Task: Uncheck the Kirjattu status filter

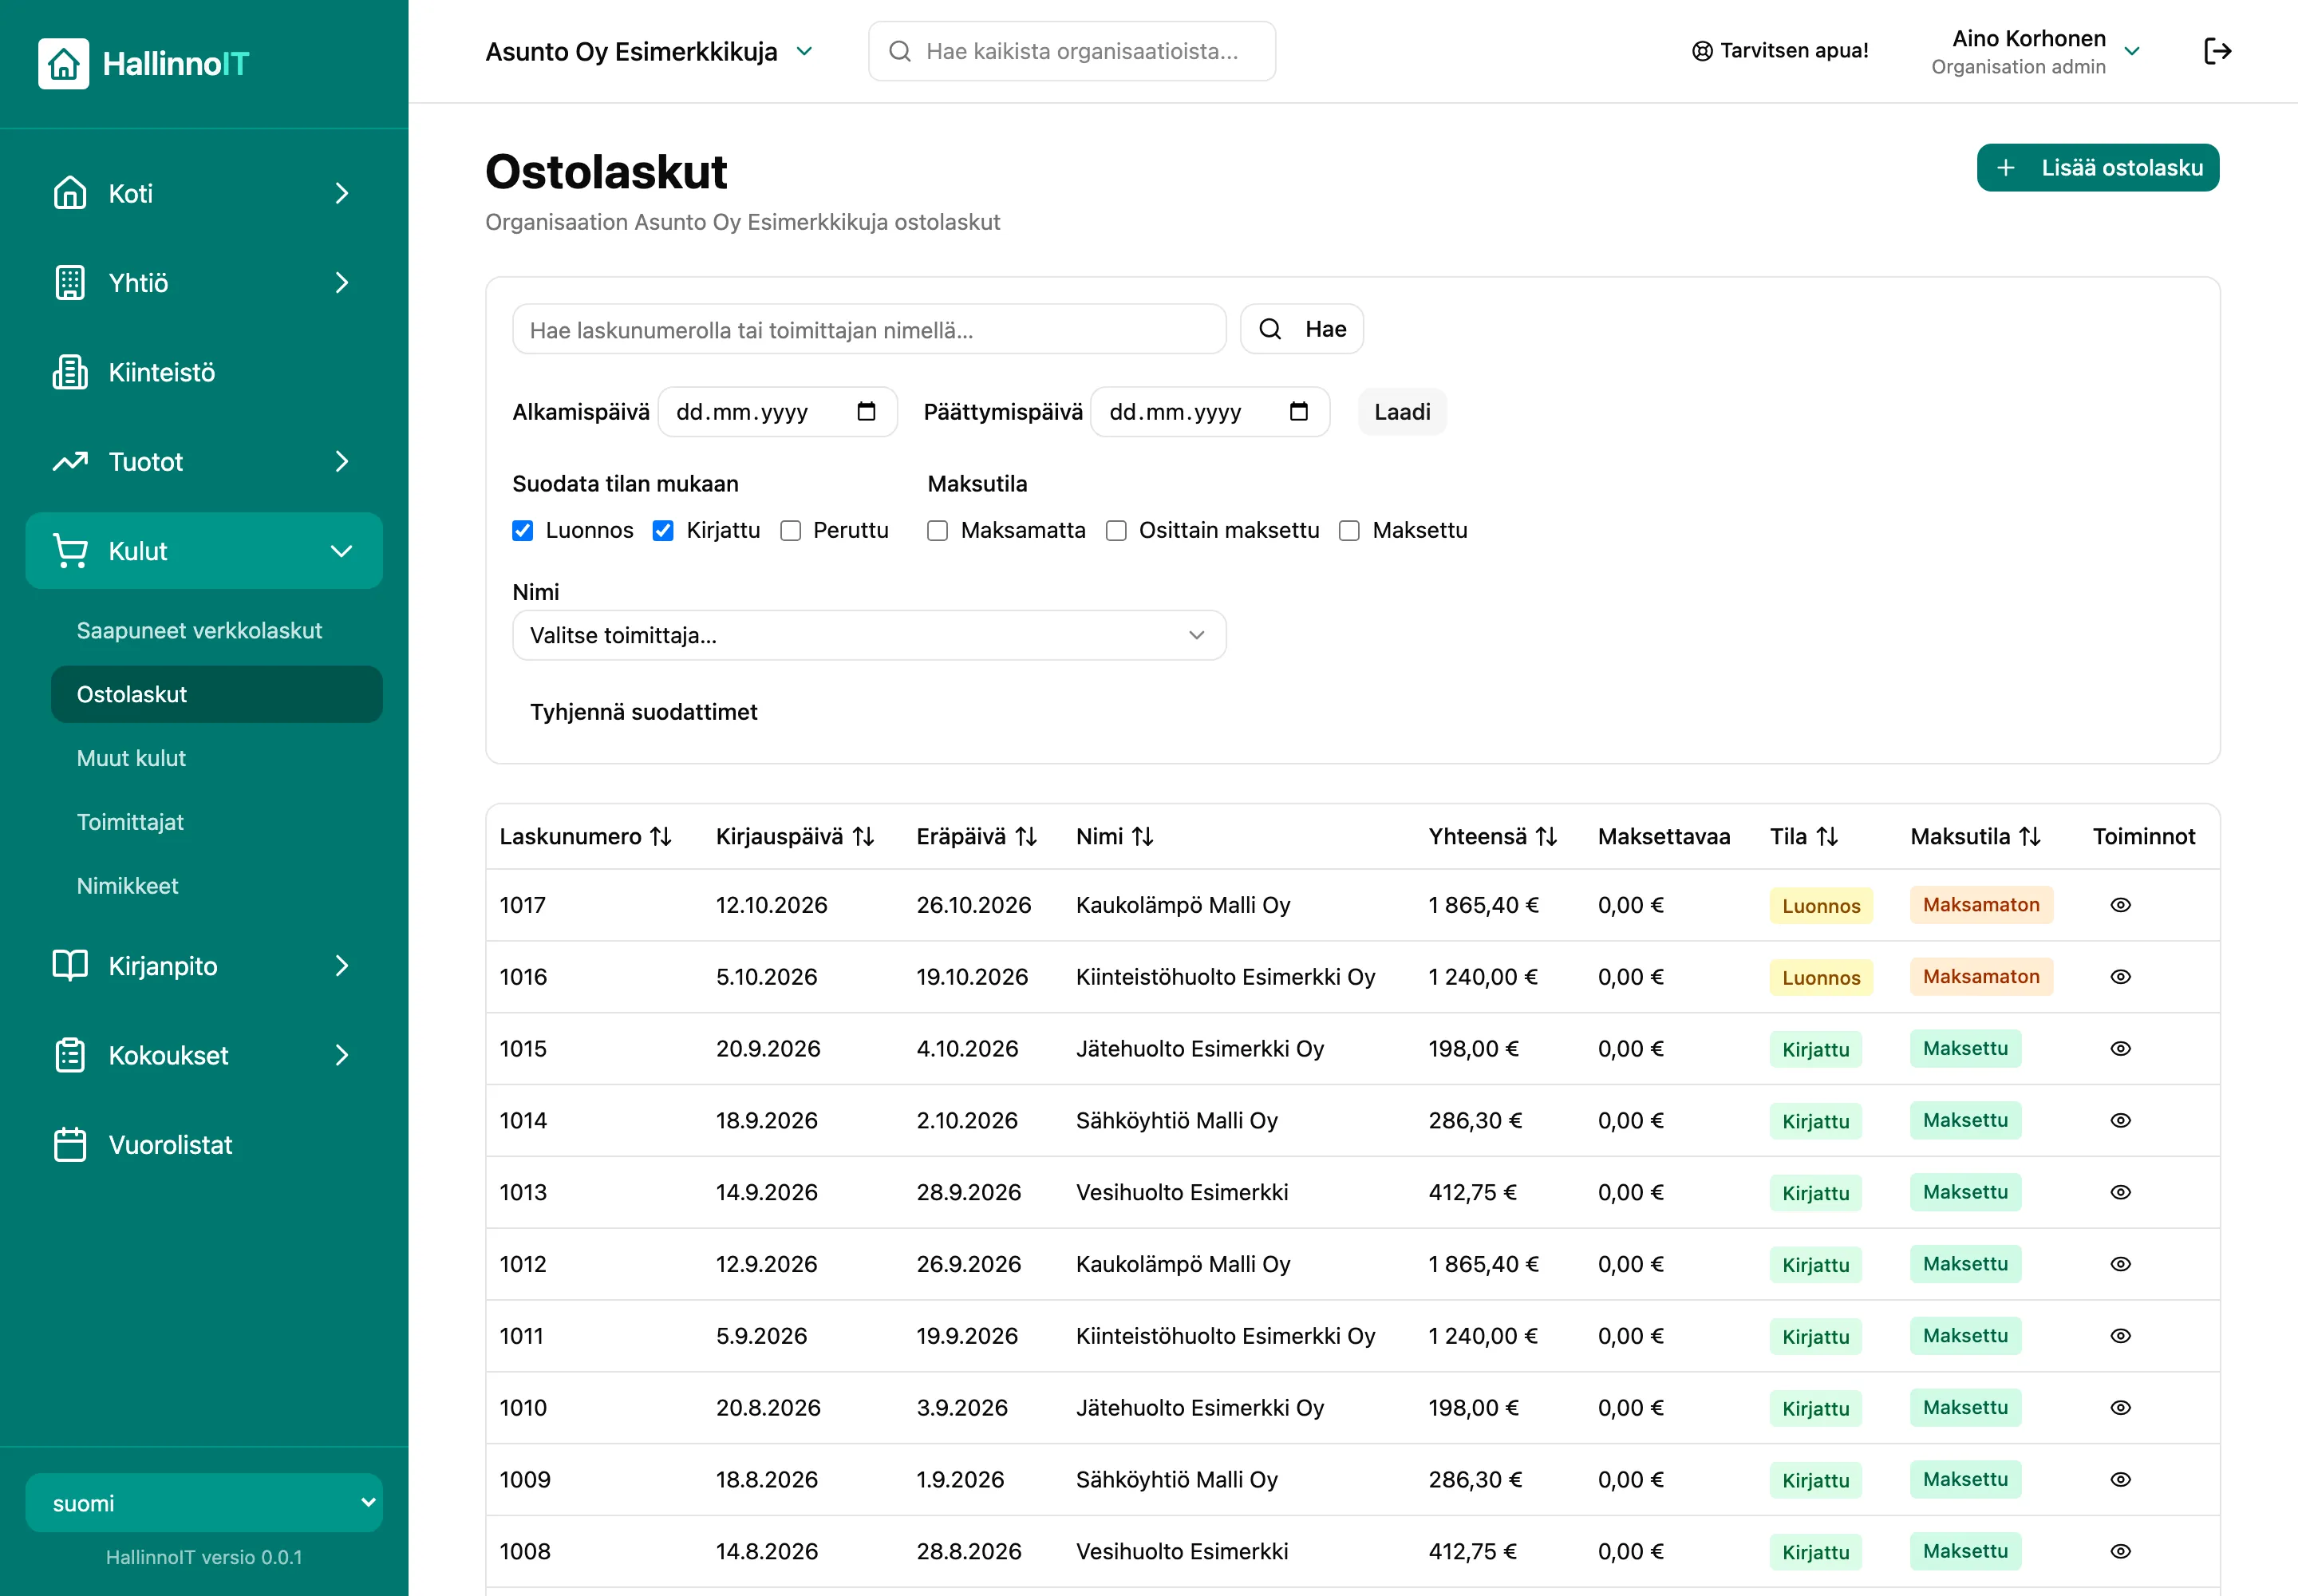Action: (x=663, y=531)
